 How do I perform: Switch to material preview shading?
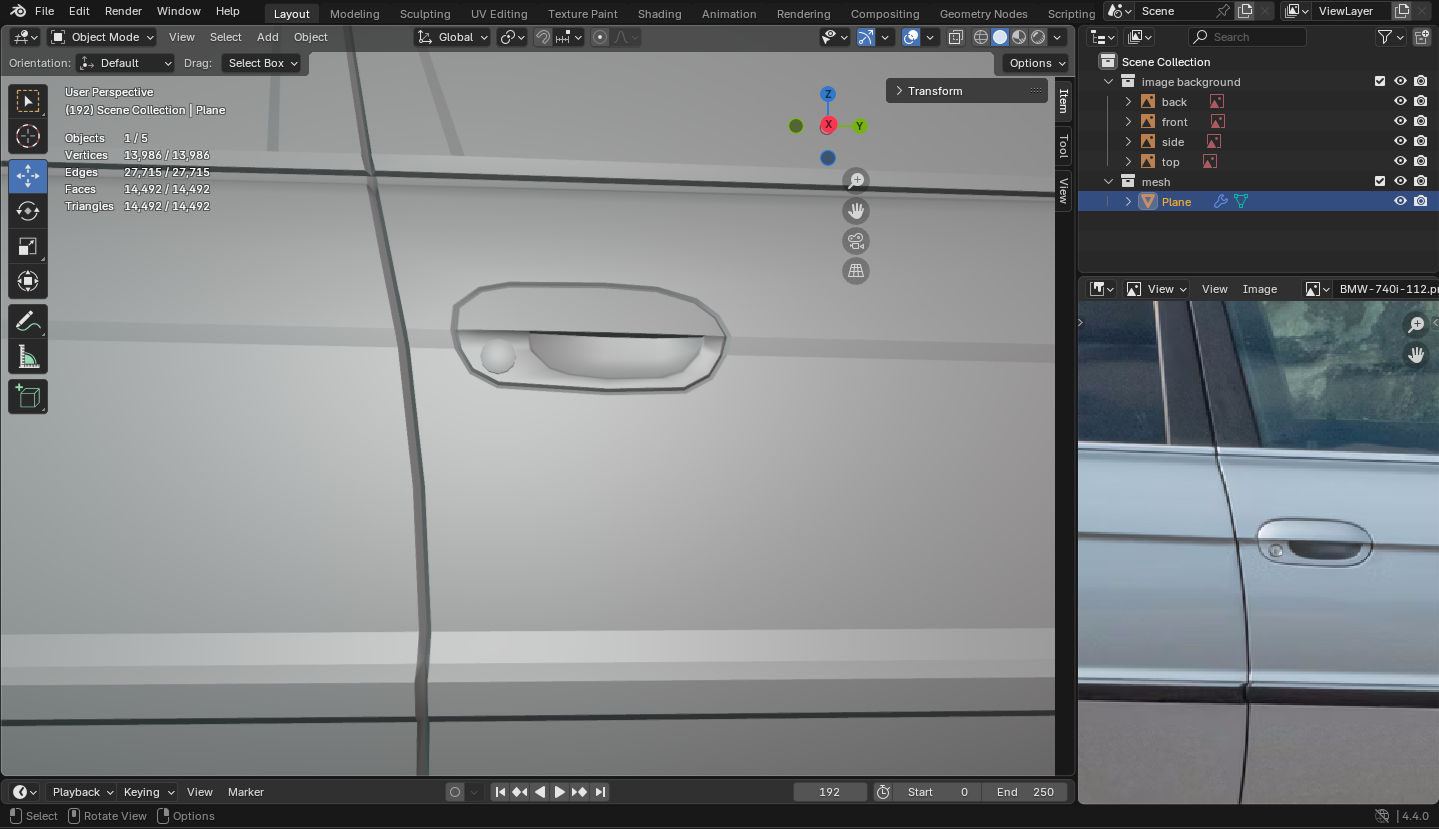coord(1019,37)
